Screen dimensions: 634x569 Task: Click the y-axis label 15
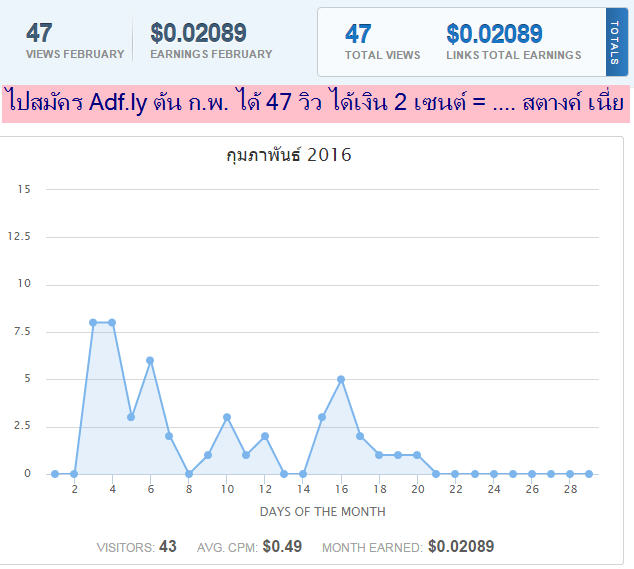pyautogui.click(x=24, y=189)
